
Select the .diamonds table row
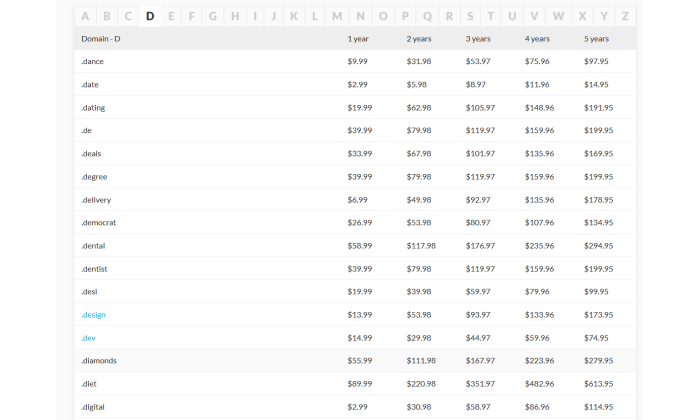point(355,361)
